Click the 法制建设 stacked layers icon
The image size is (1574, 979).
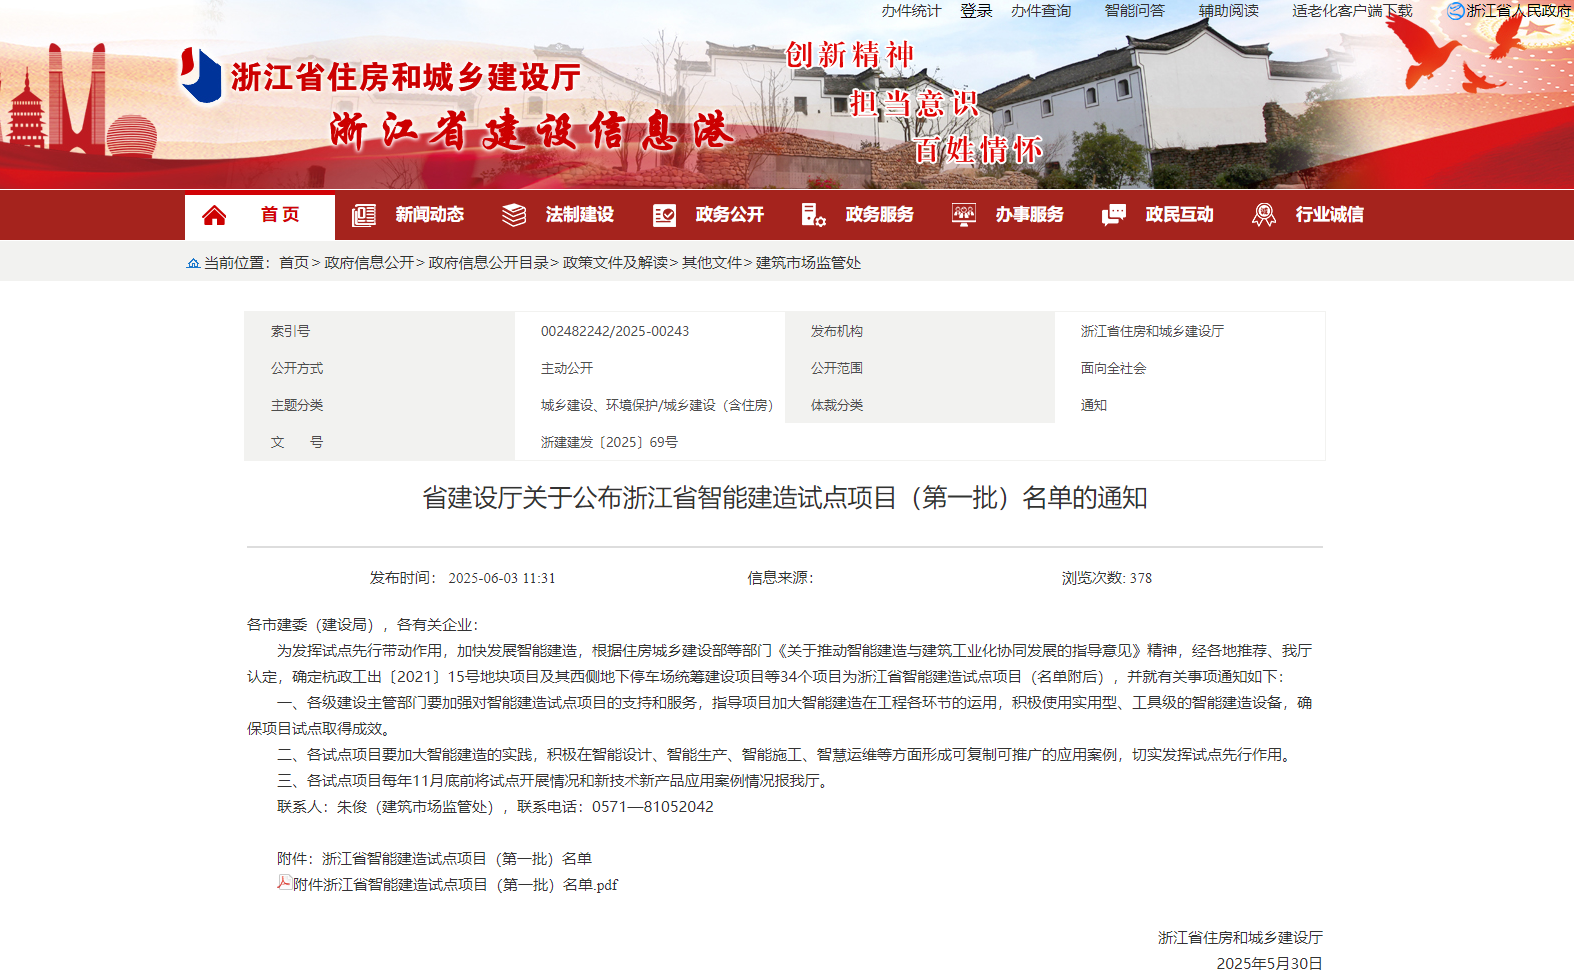pyautogui.click(x=514, y=215)
